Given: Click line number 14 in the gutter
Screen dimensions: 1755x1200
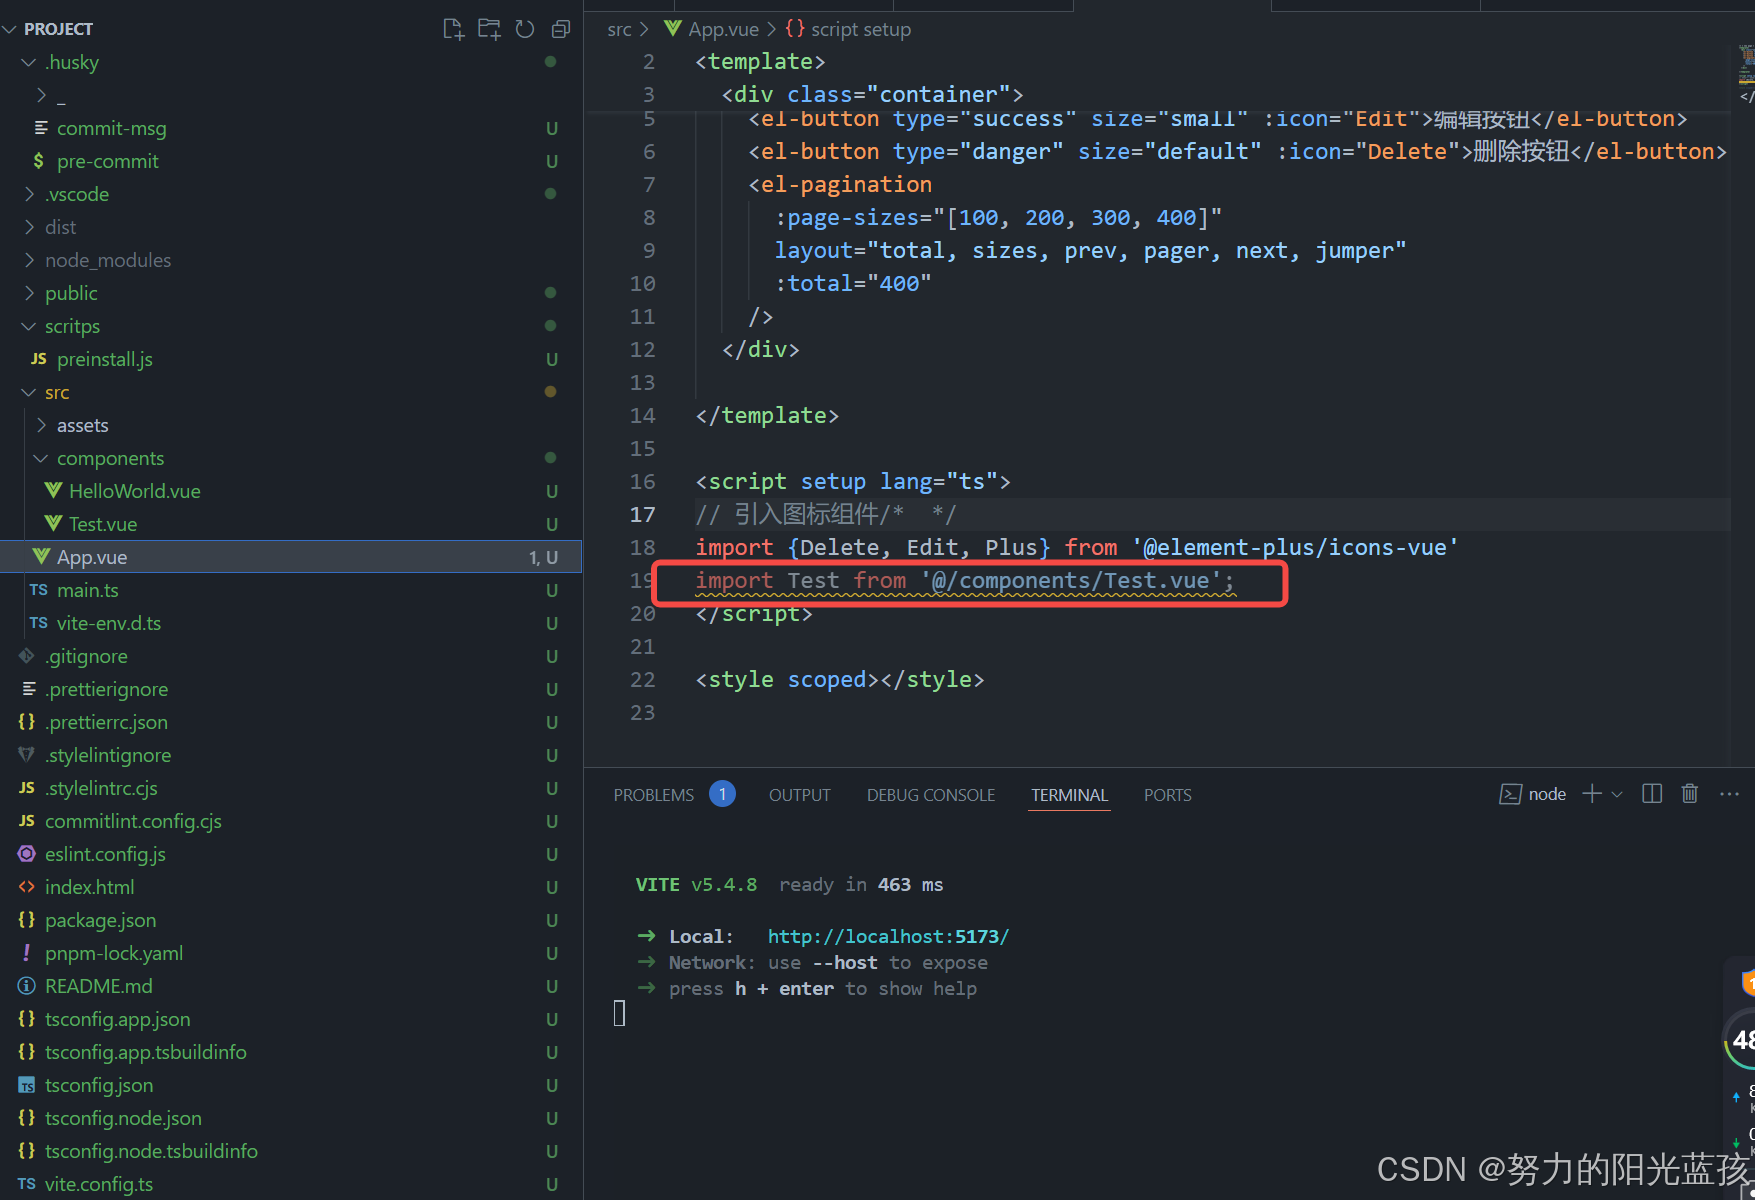Looking at the screenshot, I should click(643, 415).
